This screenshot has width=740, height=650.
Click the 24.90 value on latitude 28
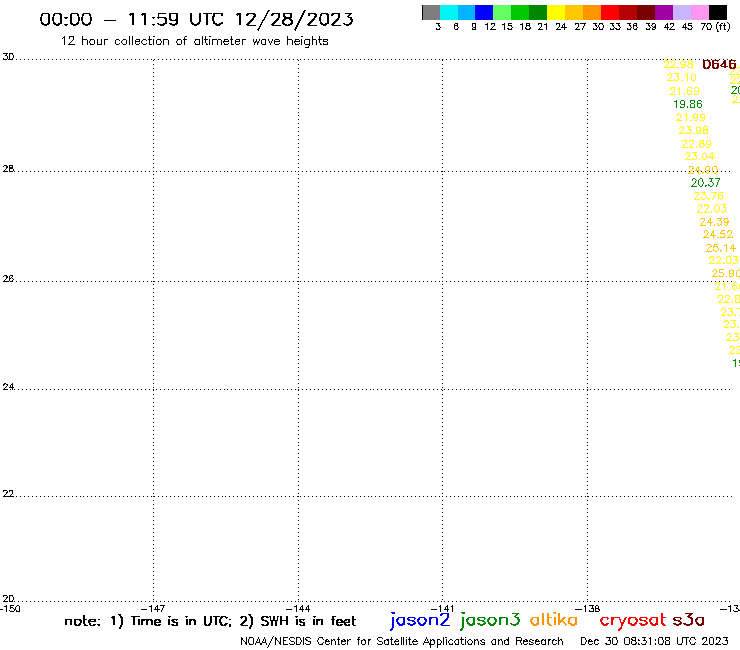tap(703, 170)
